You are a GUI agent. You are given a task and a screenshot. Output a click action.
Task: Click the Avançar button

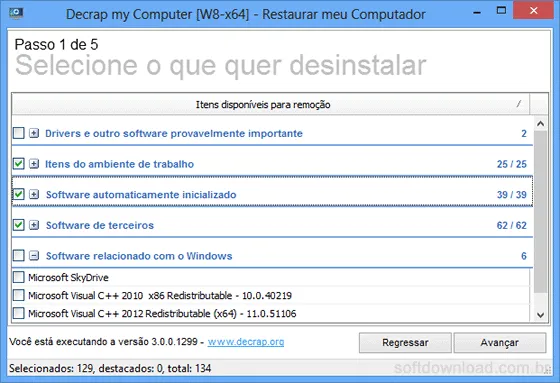pyautogui.click(x=500, y=343)
